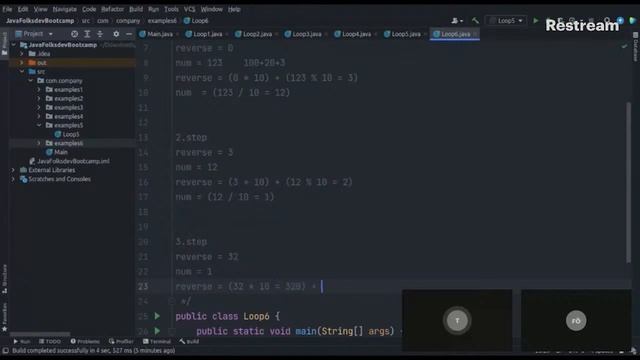Open the VCS menu
The width and height of the screenshot is (640, 360).
point(189,9)
